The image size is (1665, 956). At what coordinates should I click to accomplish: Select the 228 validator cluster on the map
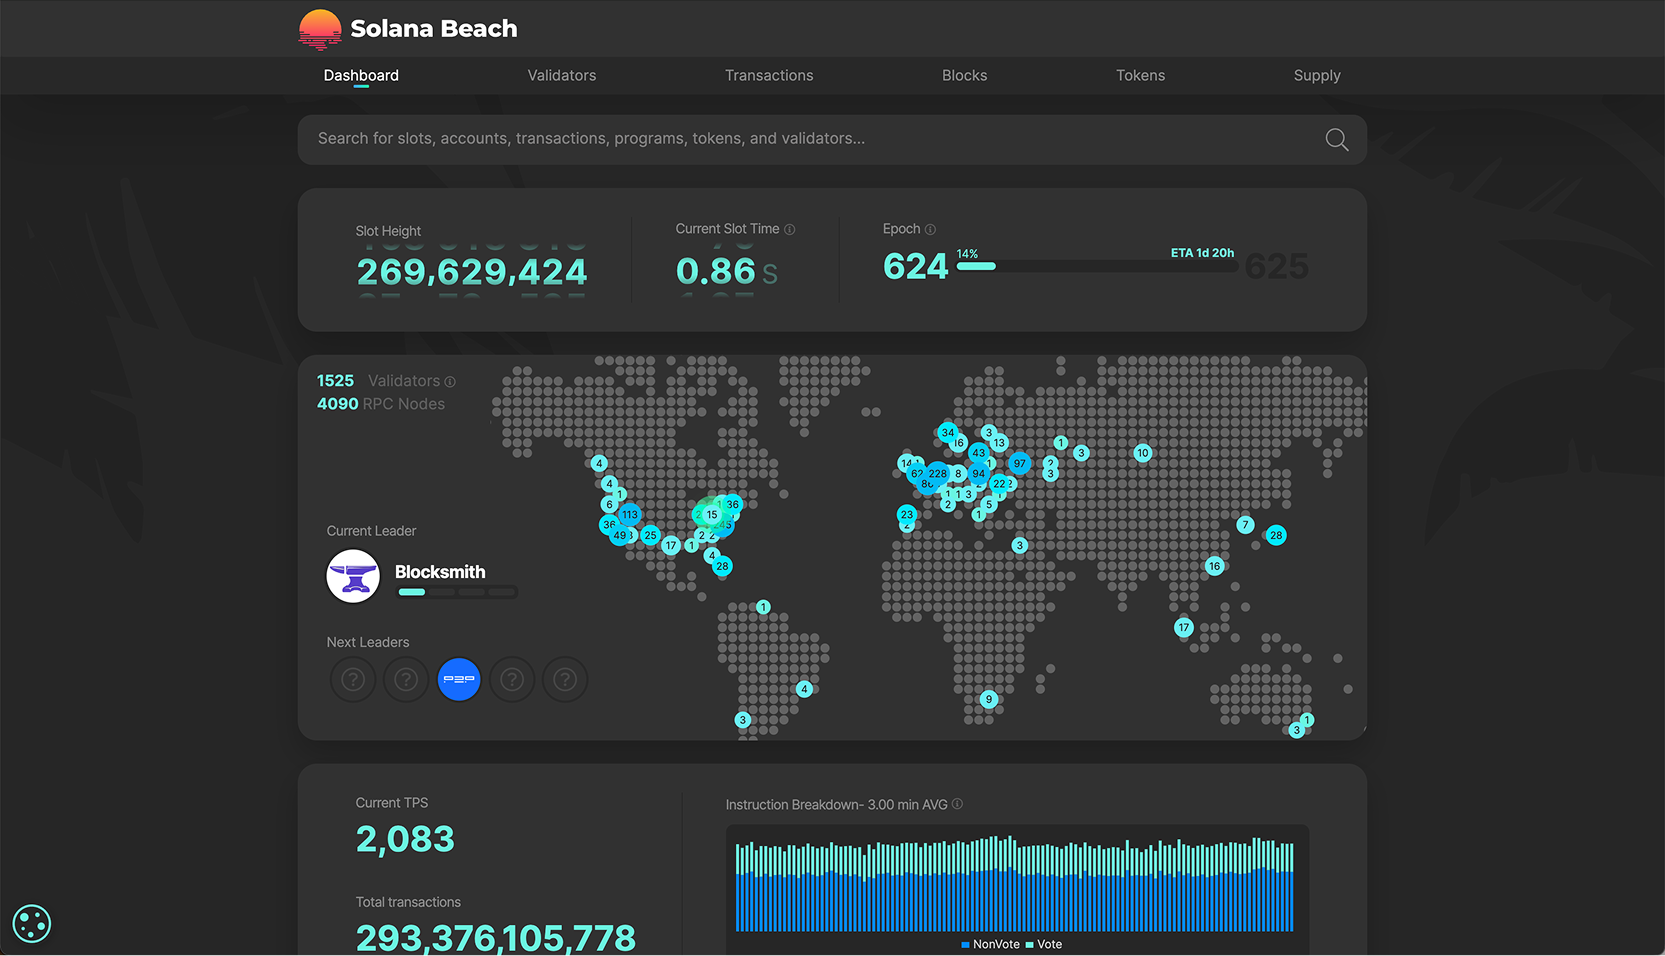point(937,474)
